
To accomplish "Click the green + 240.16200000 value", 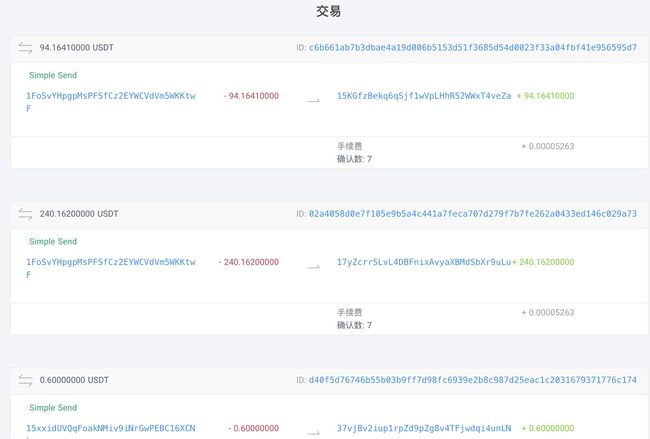I will pyautogui.click(x=543, y=262).
